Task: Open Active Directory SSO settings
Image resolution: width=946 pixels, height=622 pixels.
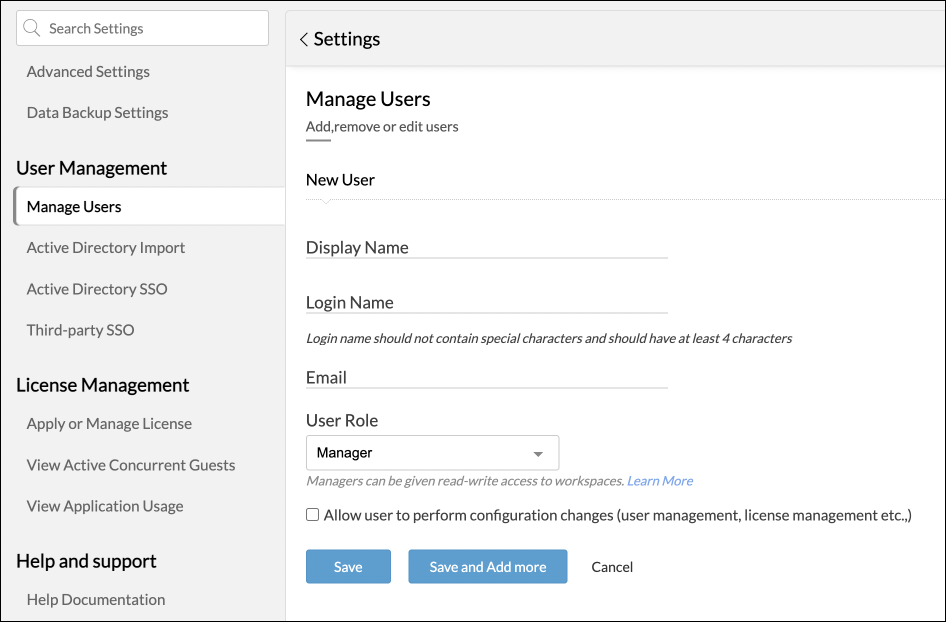Action: [97, 289]
